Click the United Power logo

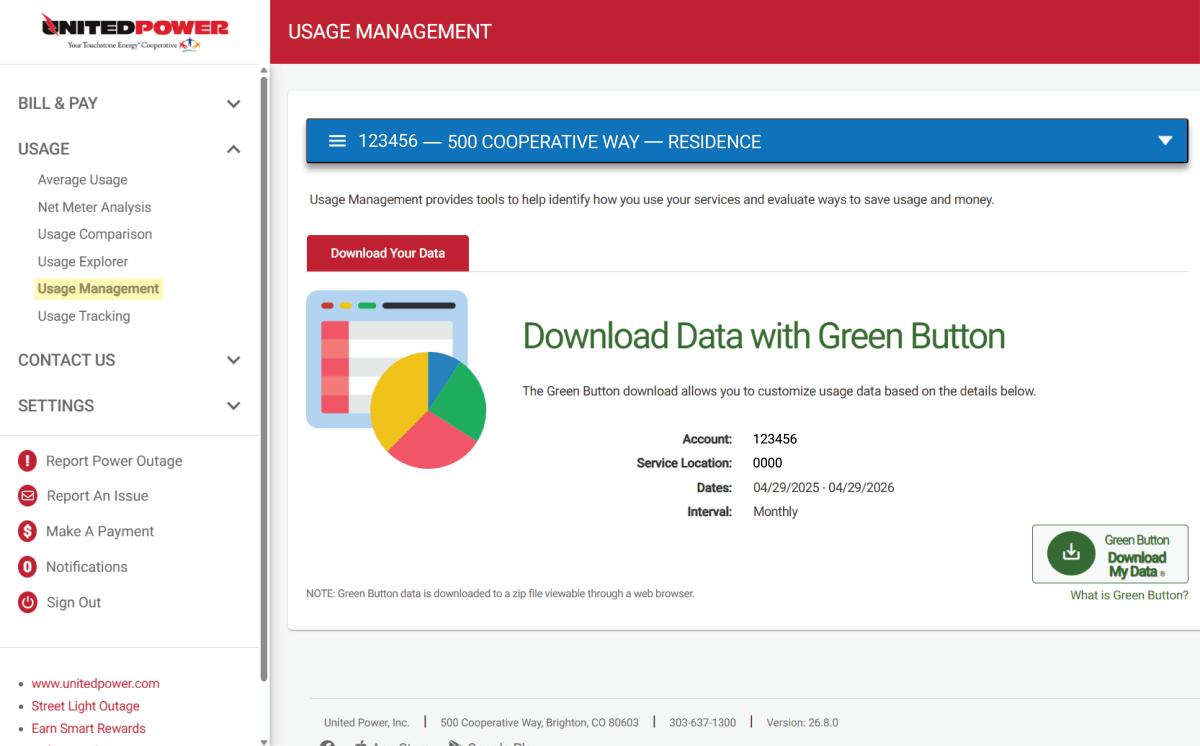[134, 32]
